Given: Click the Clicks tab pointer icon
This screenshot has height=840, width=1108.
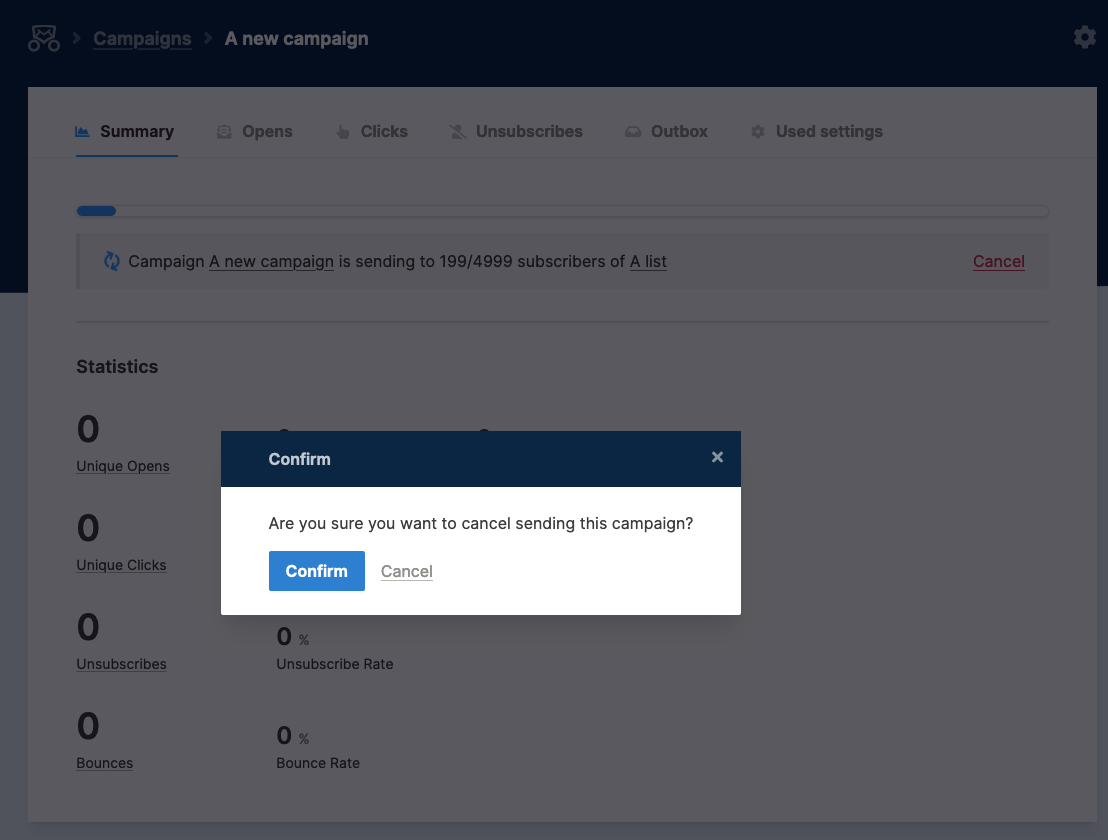Looking at the screenshot, I should tap(343, 132).
